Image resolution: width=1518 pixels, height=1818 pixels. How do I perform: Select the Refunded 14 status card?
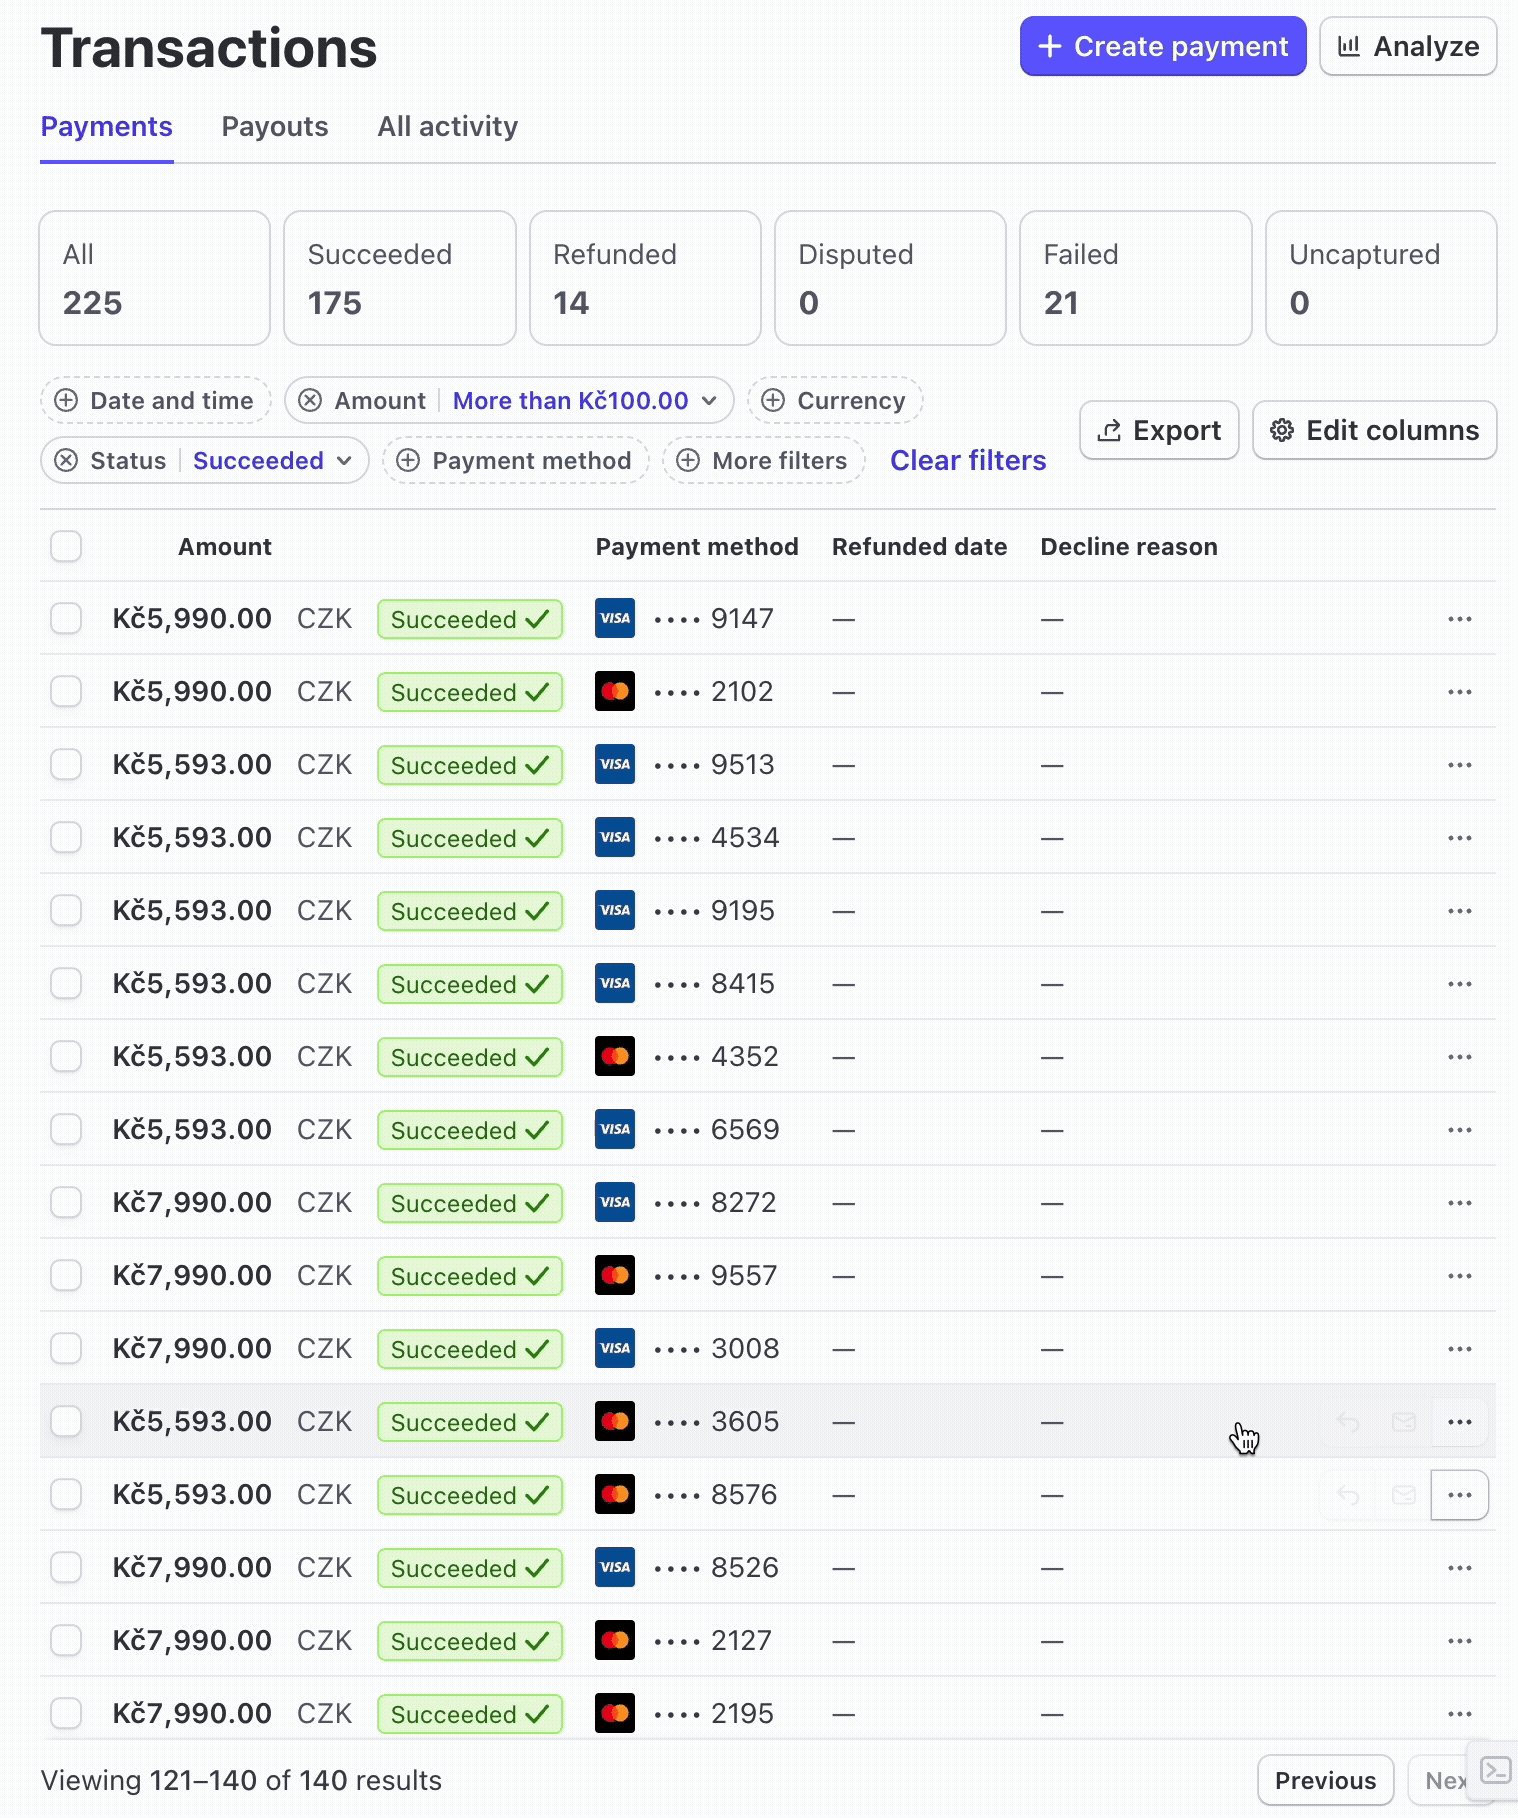click(645, 278)
